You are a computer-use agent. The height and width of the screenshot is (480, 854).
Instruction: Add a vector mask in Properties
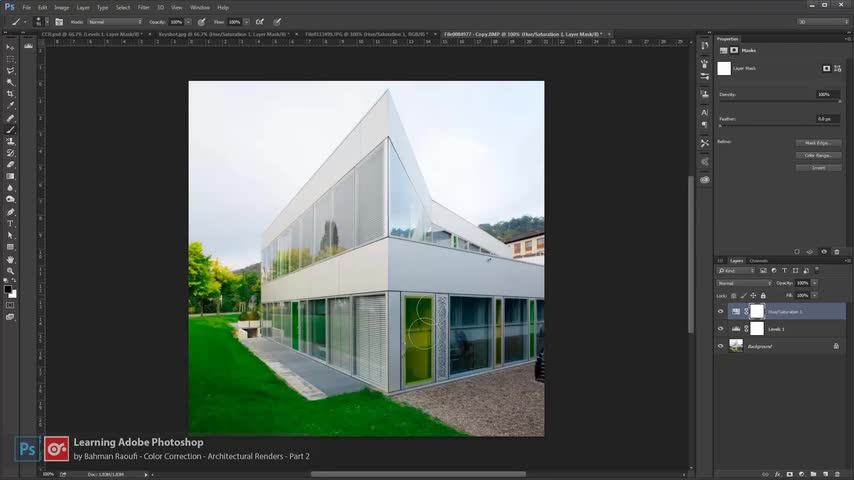coord(838,69)
